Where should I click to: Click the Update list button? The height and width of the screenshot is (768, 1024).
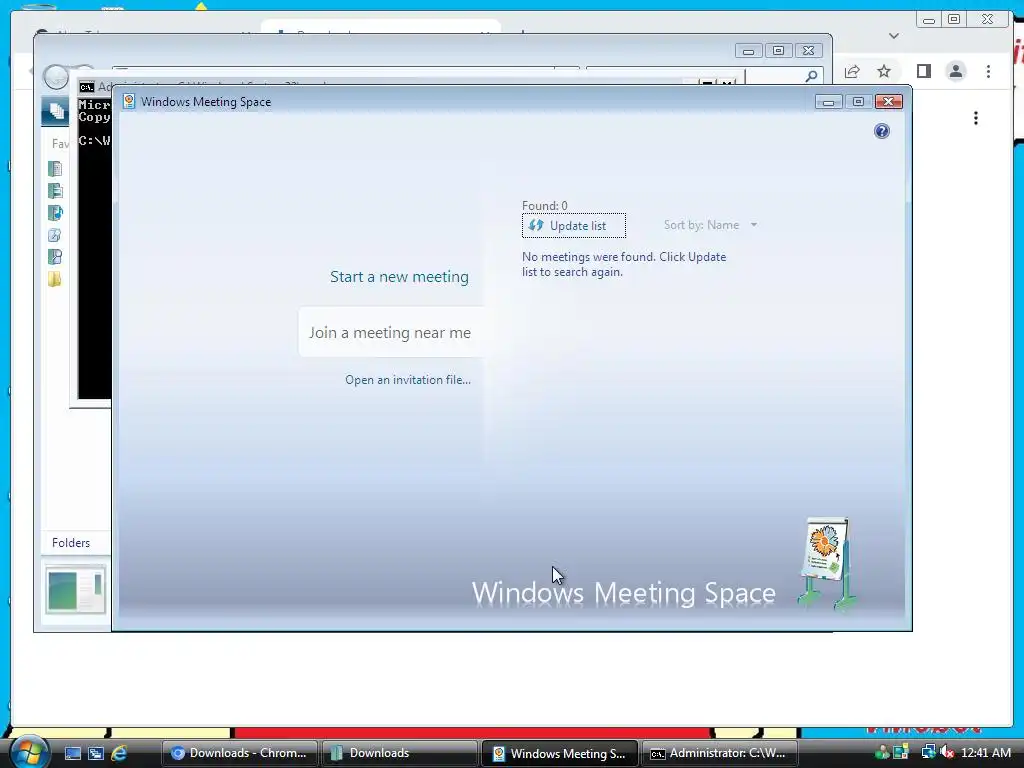tap(573, 225)
